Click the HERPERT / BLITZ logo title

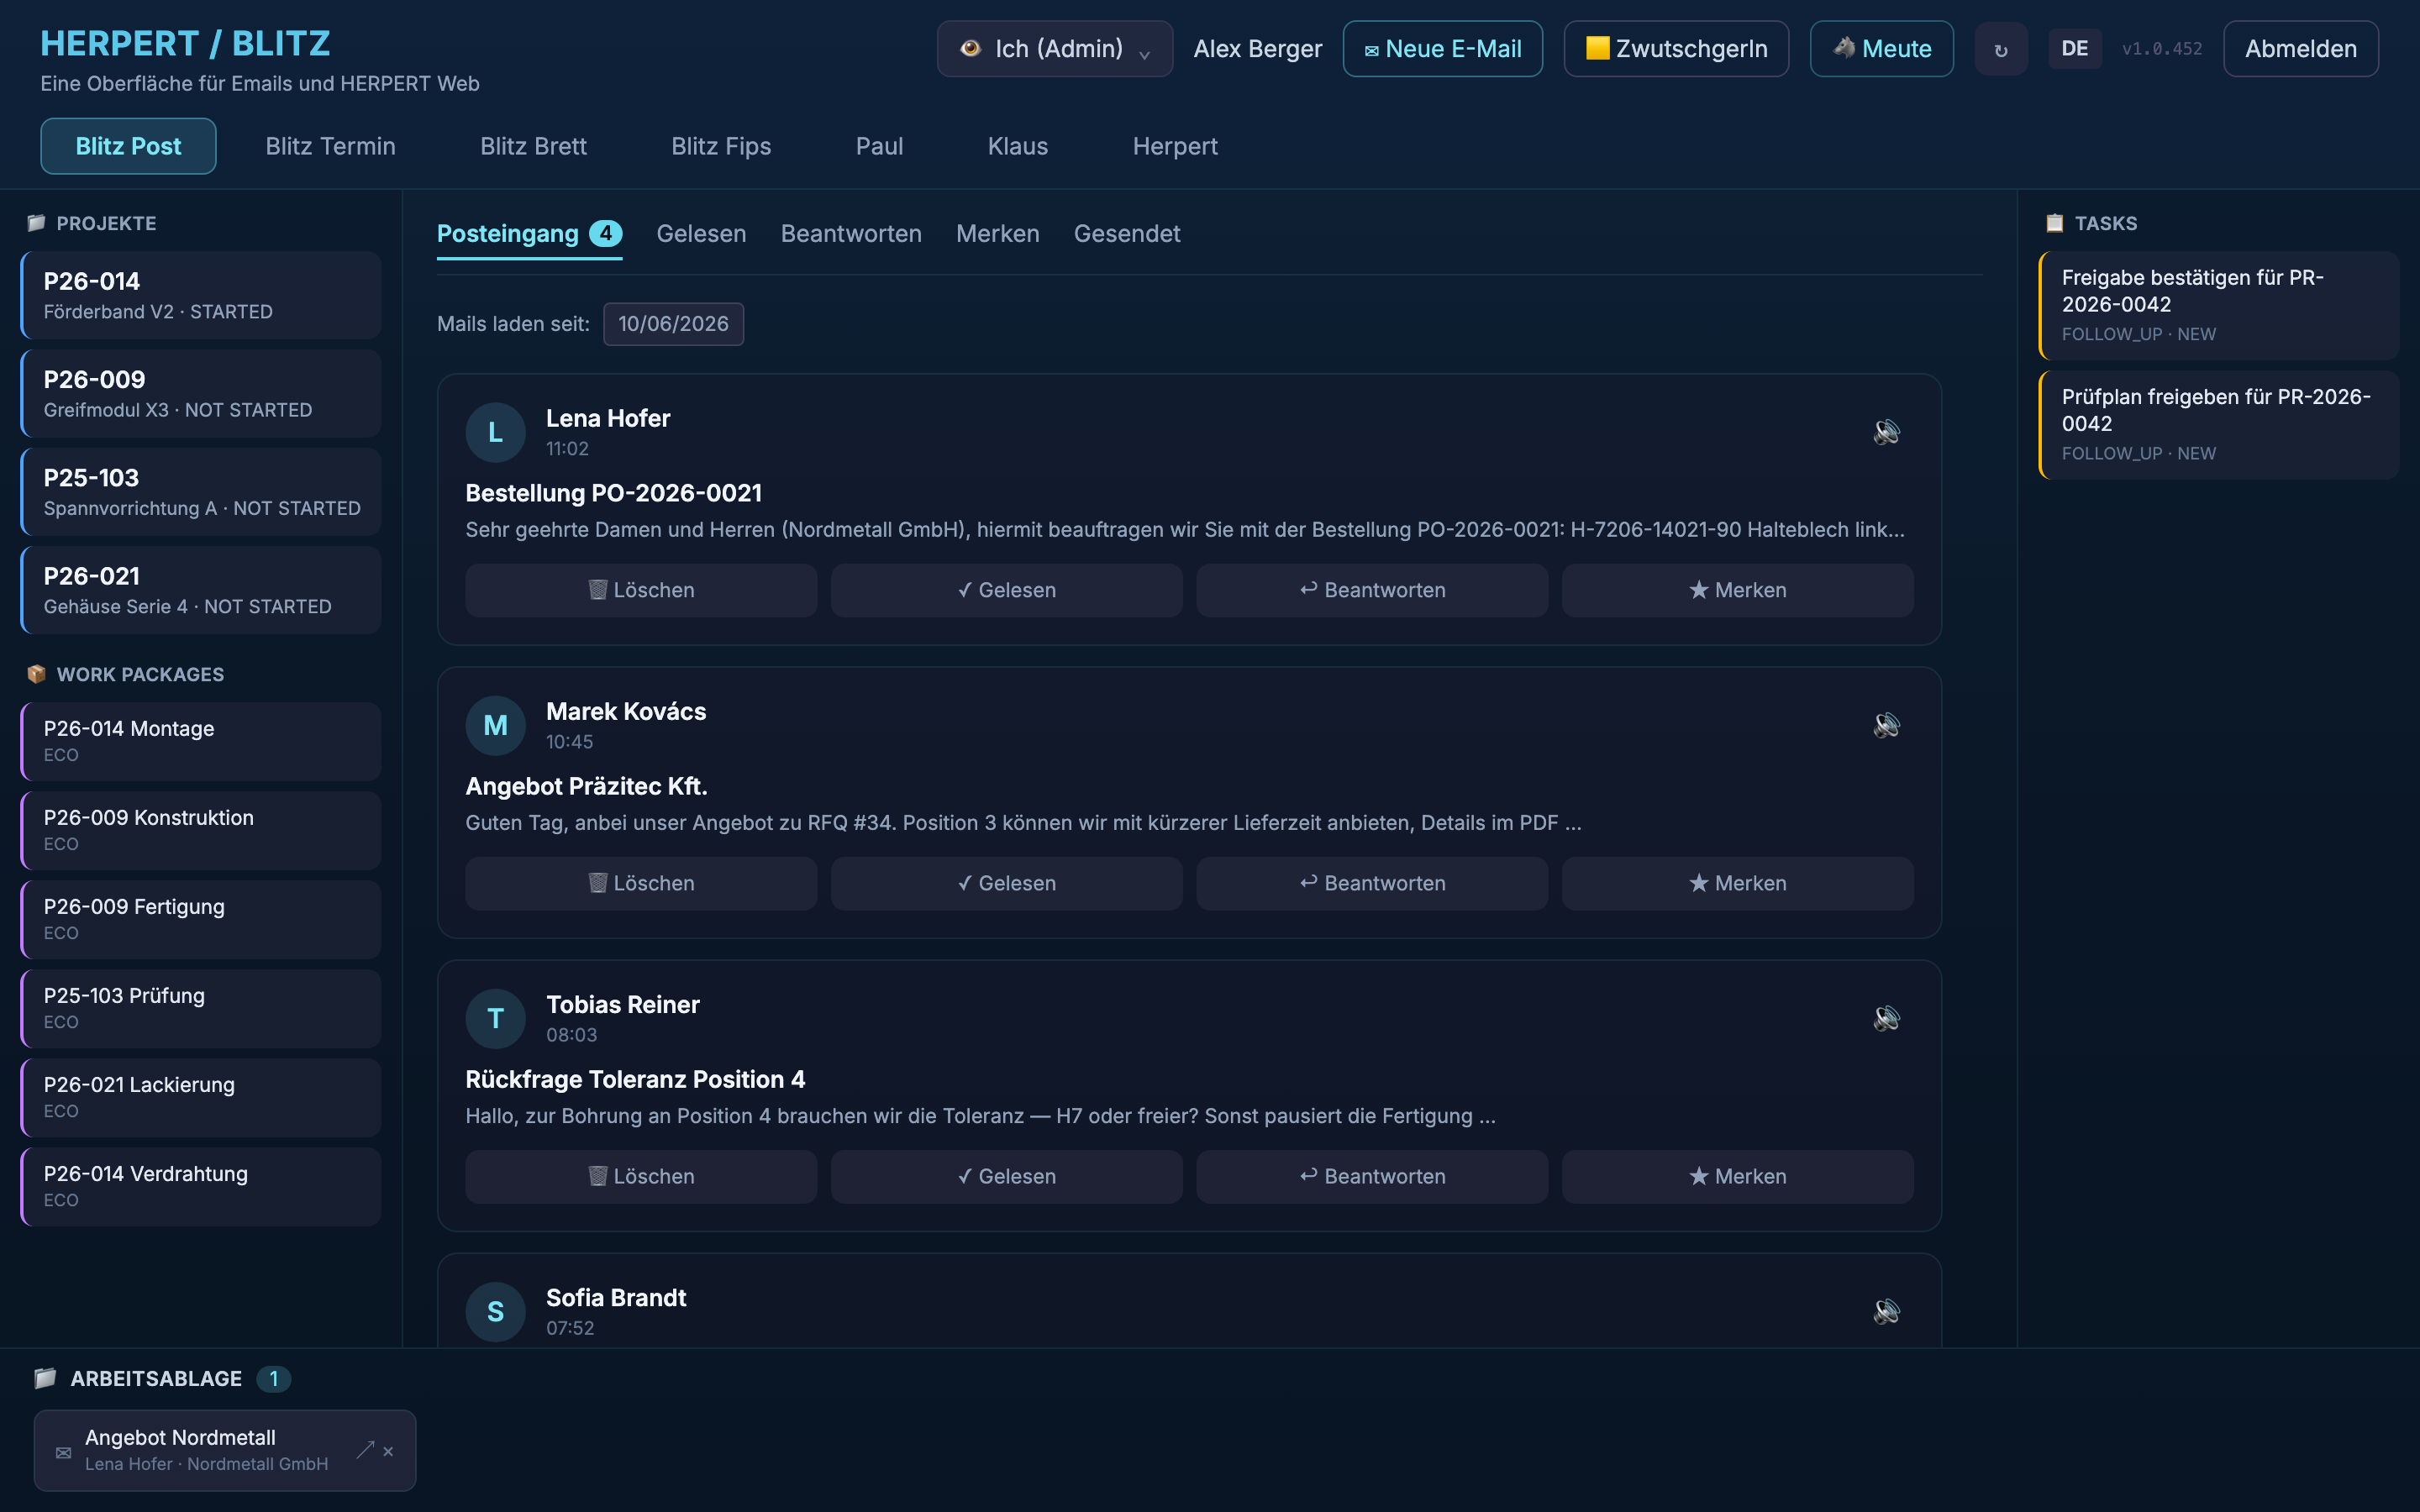(x=185, y=43)
